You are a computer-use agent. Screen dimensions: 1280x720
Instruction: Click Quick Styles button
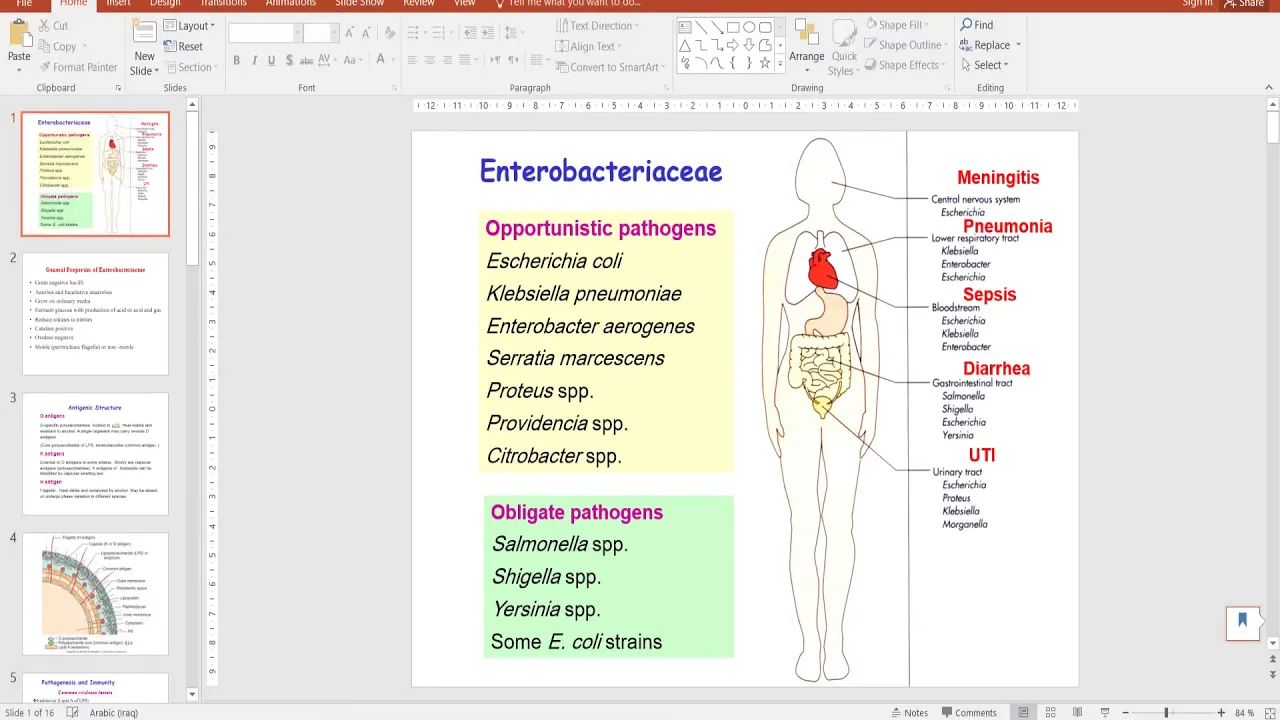click(x=844, y=48)
